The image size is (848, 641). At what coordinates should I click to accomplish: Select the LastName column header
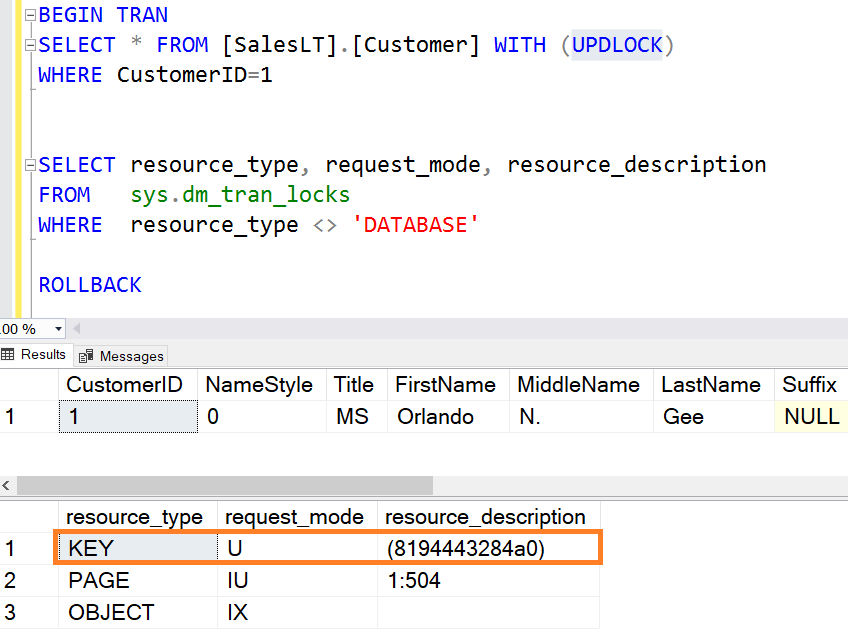[x=714, y=385]
